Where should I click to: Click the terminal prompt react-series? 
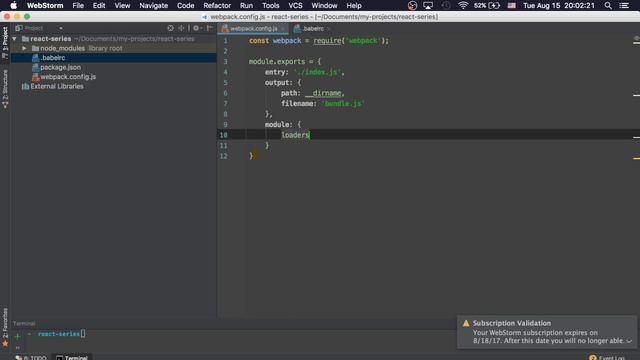[x=59, y=334]
